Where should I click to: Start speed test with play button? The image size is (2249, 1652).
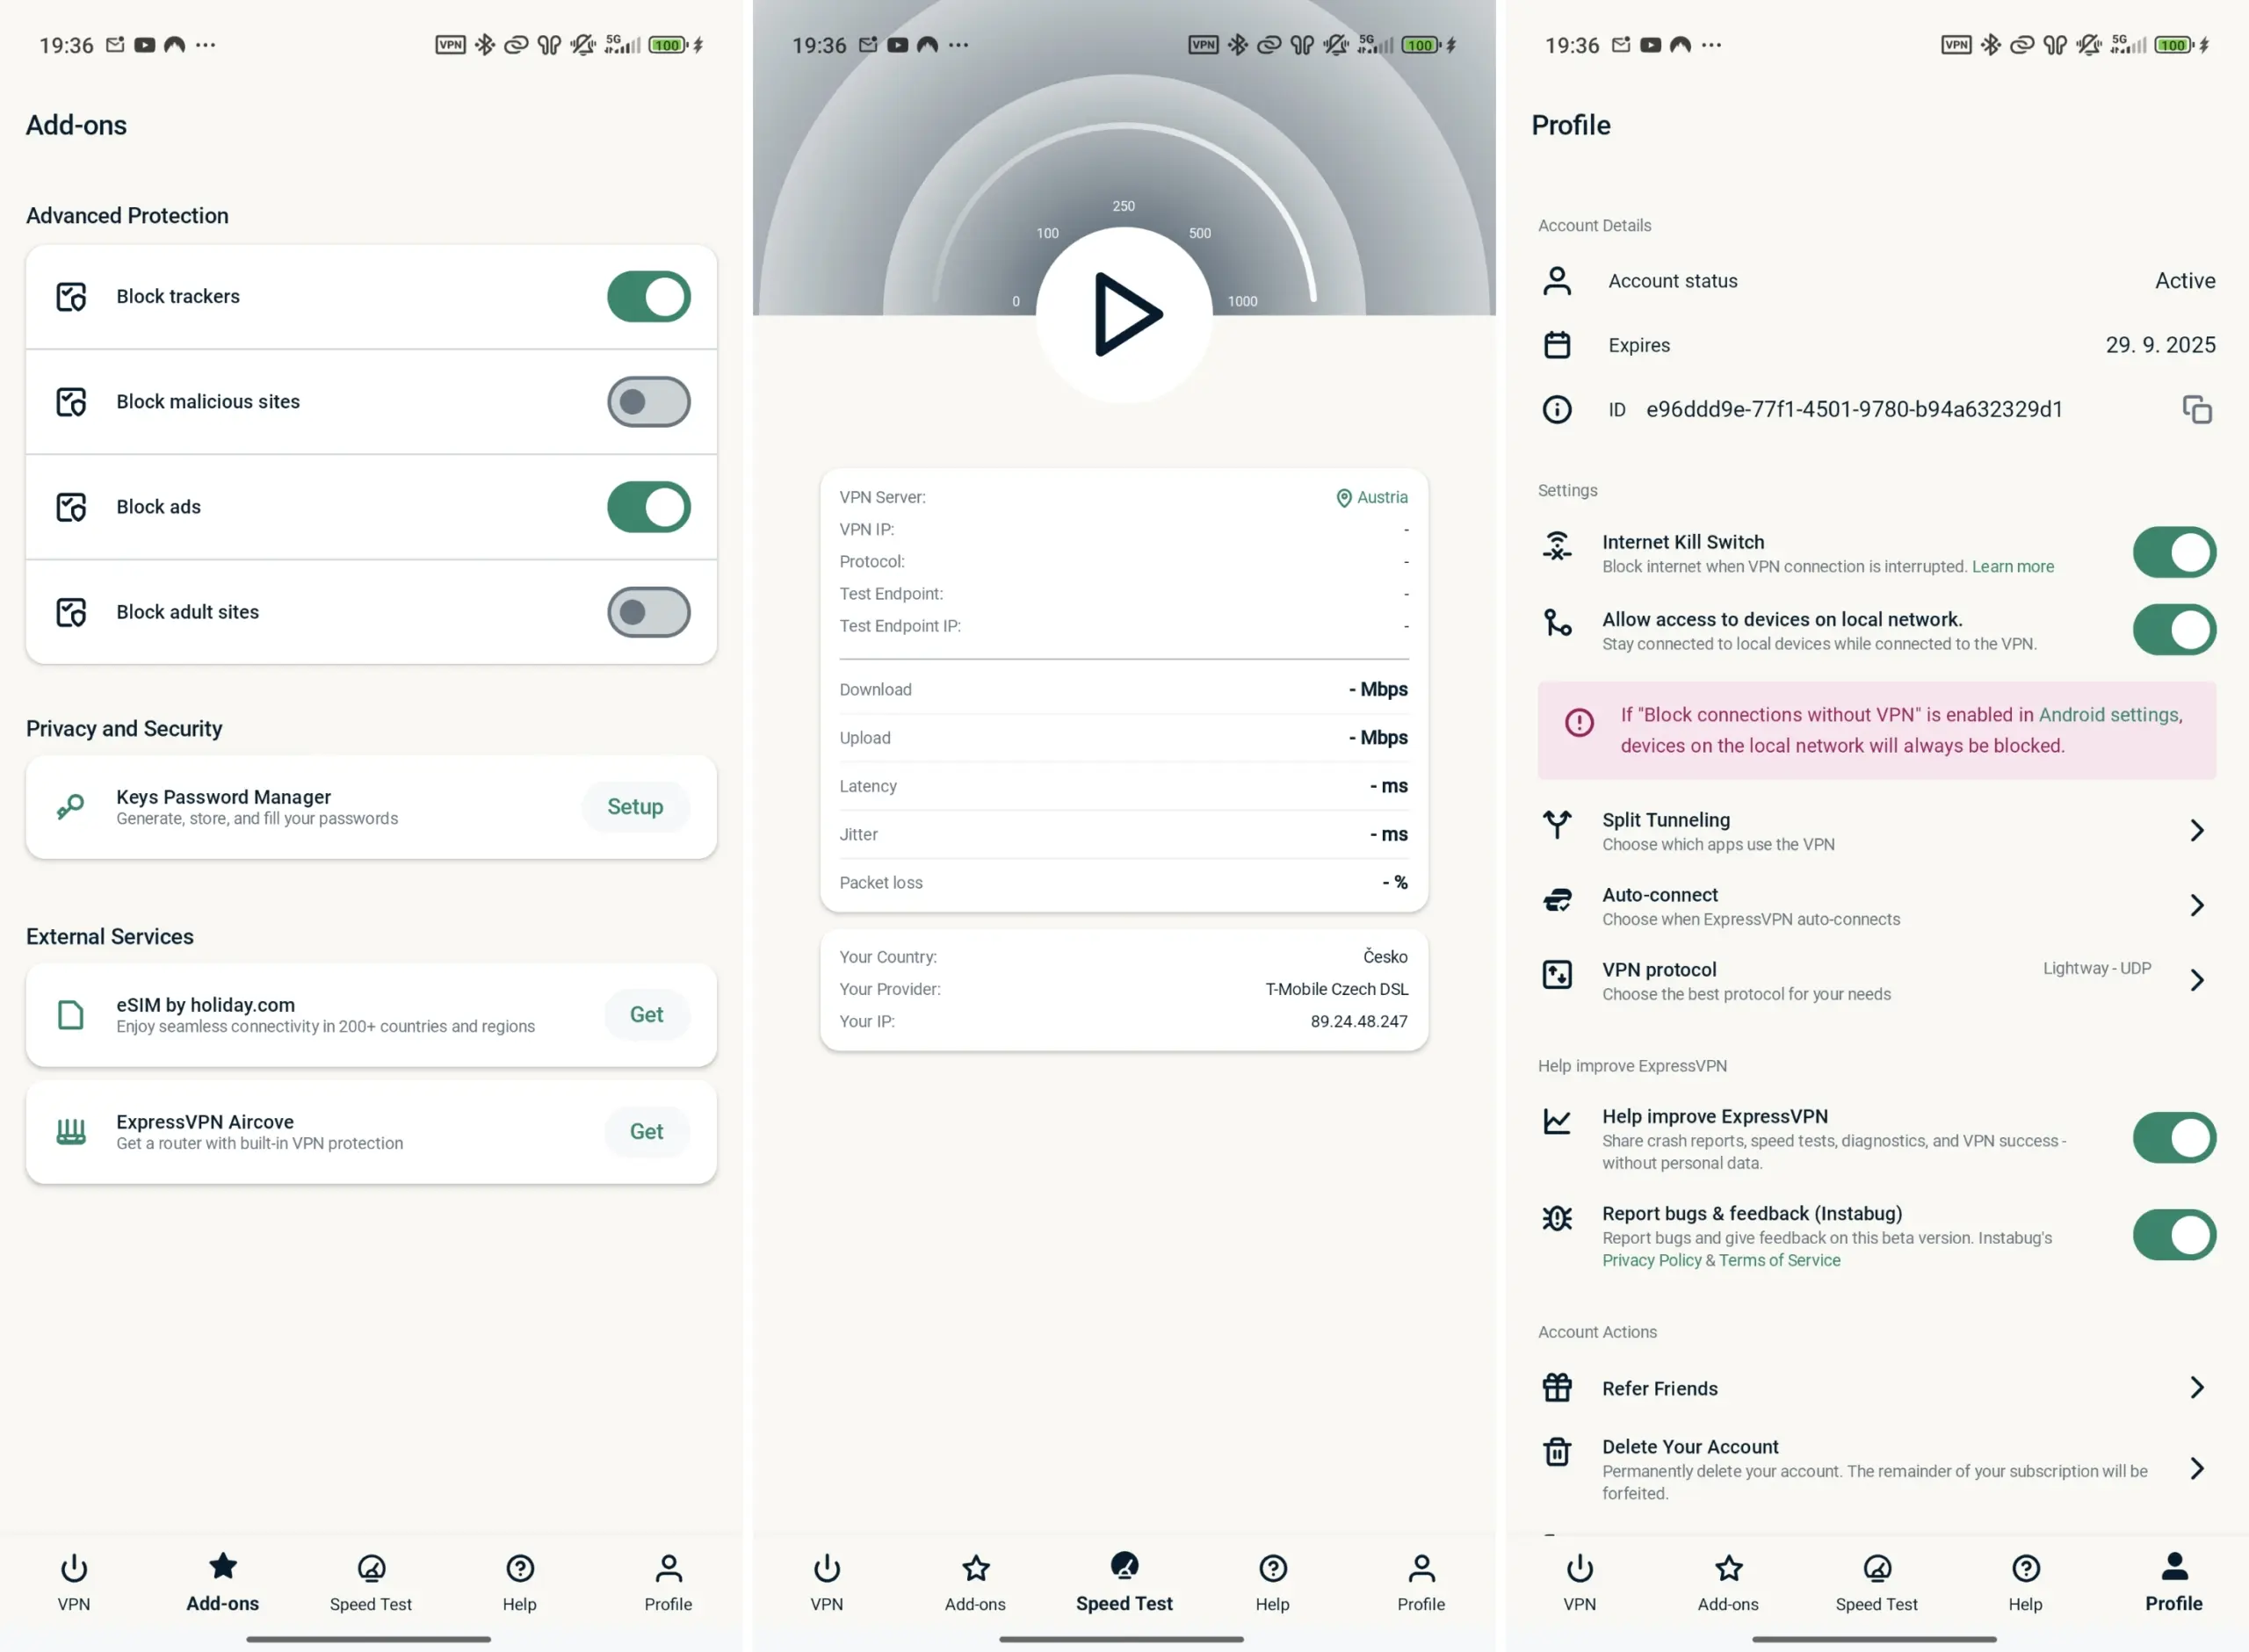[x=1124, y=314]
